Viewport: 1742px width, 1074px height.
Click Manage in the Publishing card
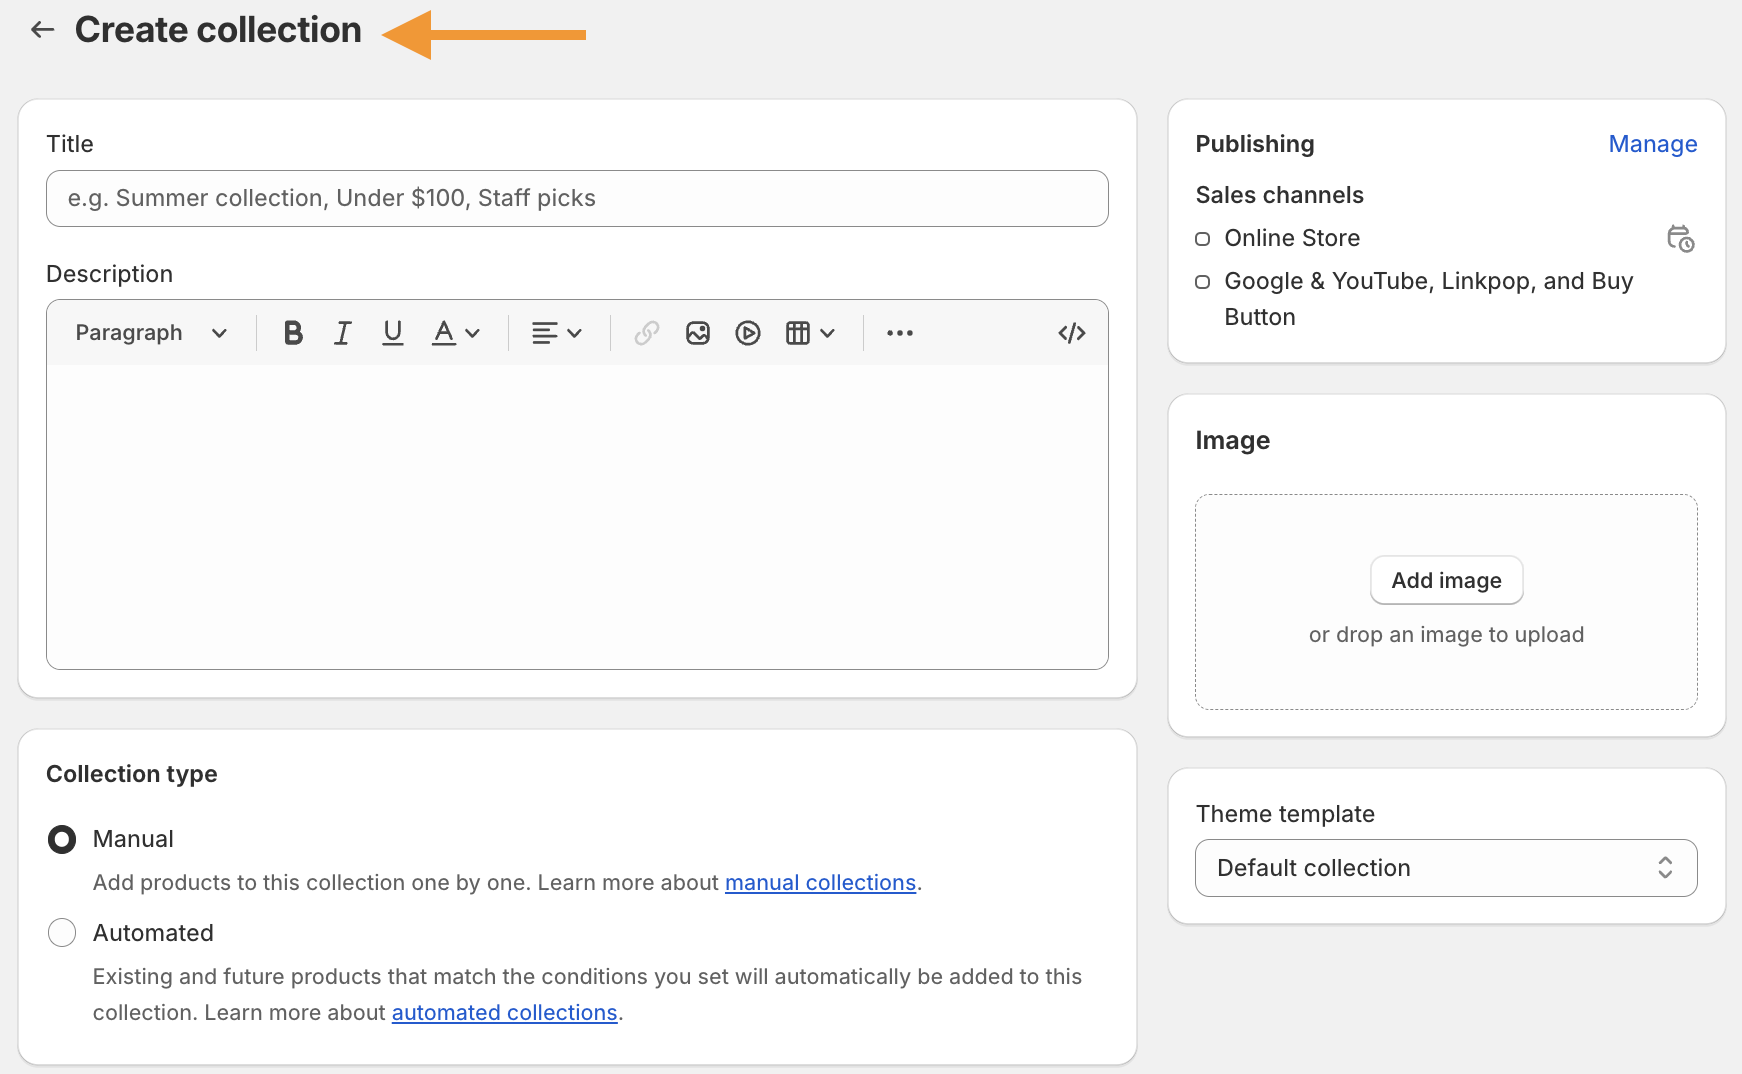tap(1652, 144)
